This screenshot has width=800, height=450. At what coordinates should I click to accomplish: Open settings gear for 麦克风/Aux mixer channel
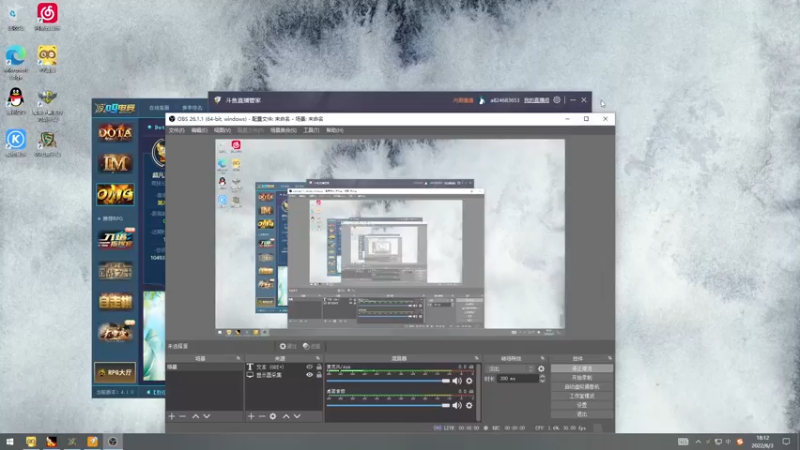coord(469,381)
